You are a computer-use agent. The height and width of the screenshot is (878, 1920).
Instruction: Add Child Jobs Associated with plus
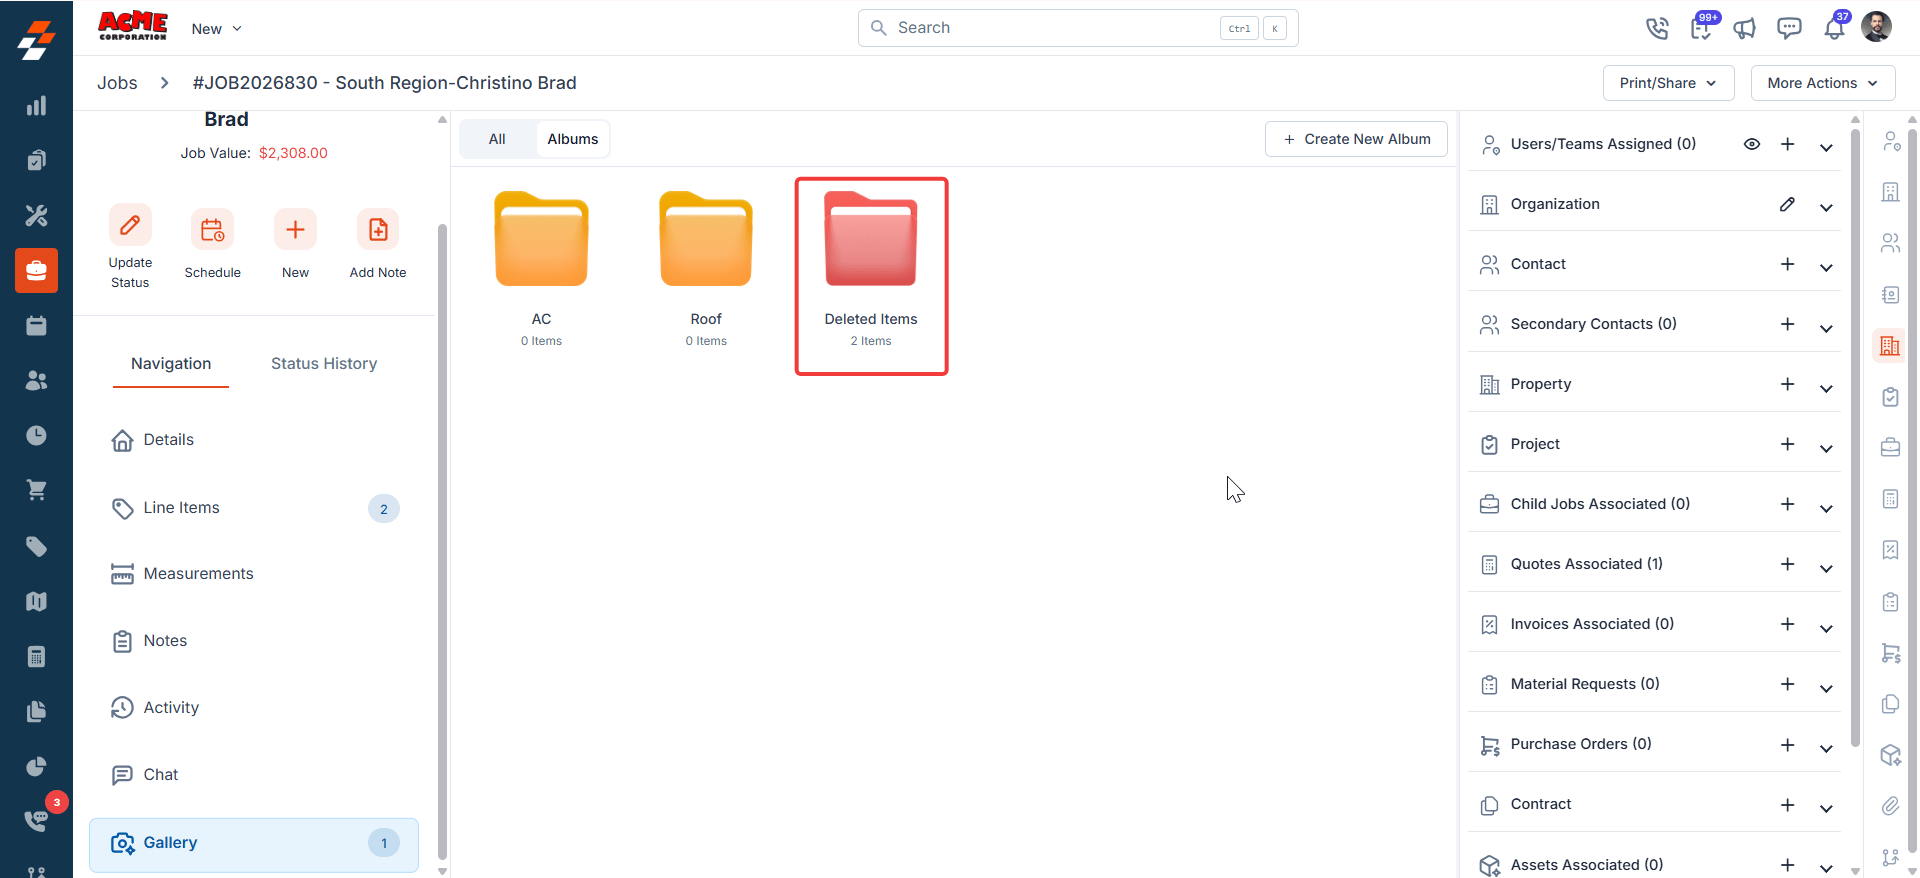1787,504
